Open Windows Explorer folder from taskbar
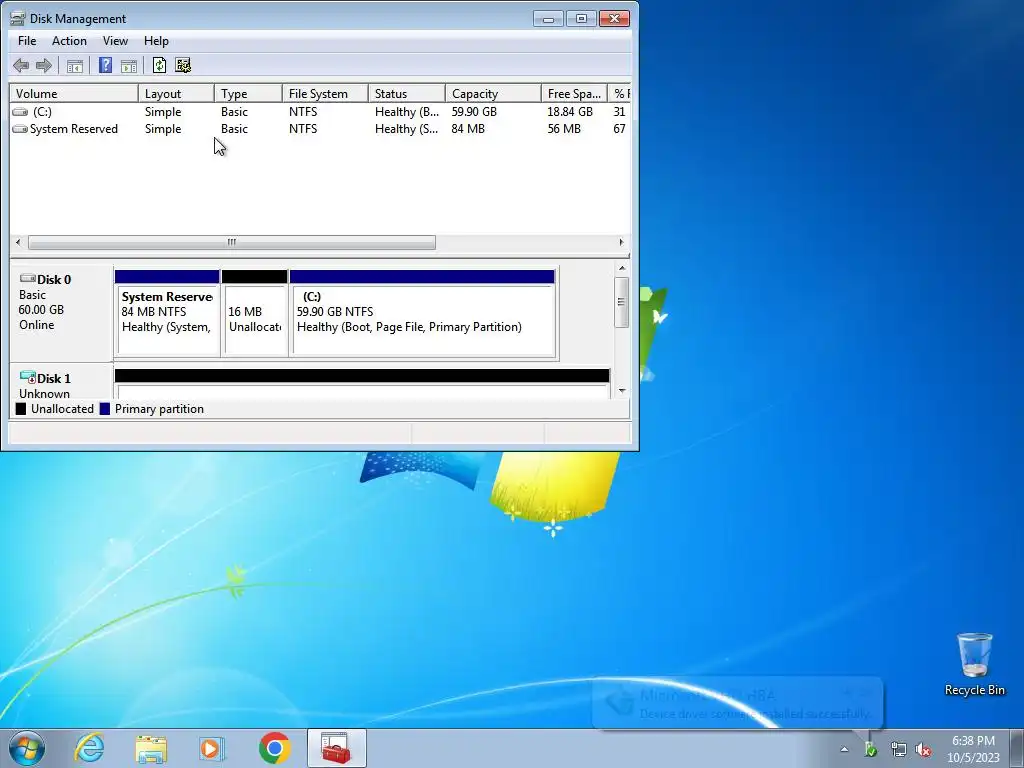Screen dimensions: 1024x768 151,748
